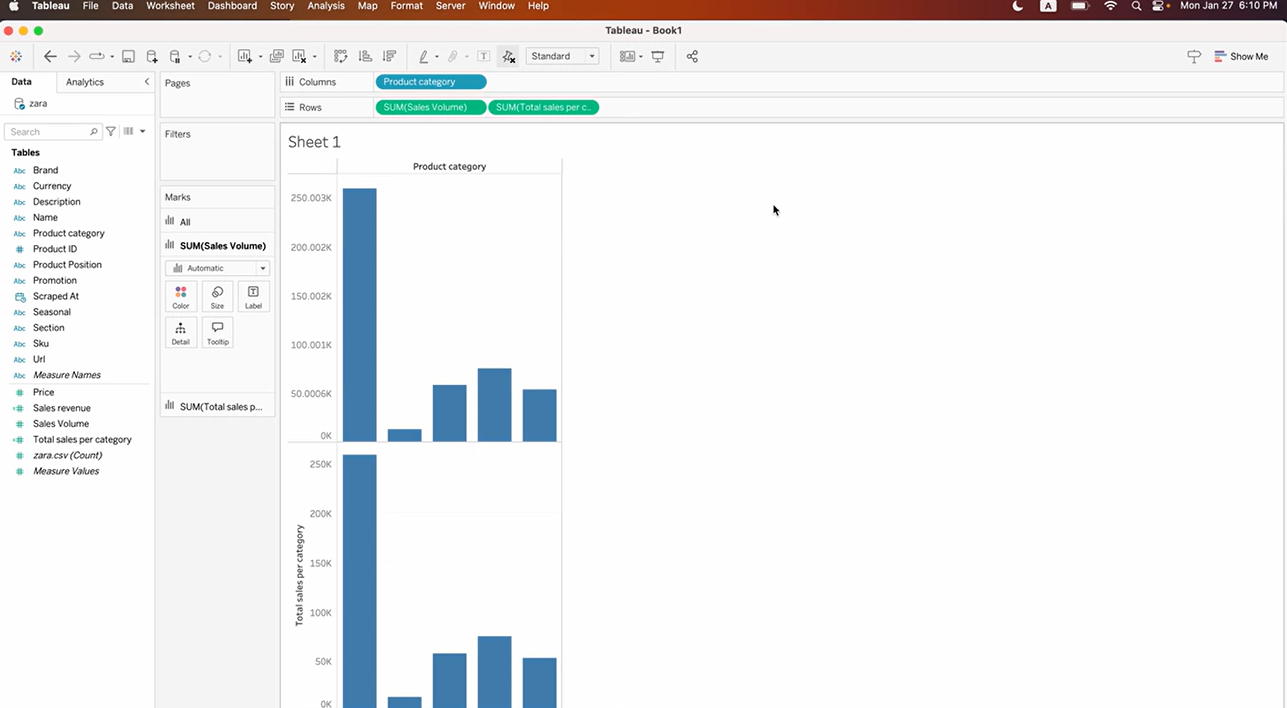1287x708 pixels.
Task: Switch to the Data tab
Action: tap(21, 82)
